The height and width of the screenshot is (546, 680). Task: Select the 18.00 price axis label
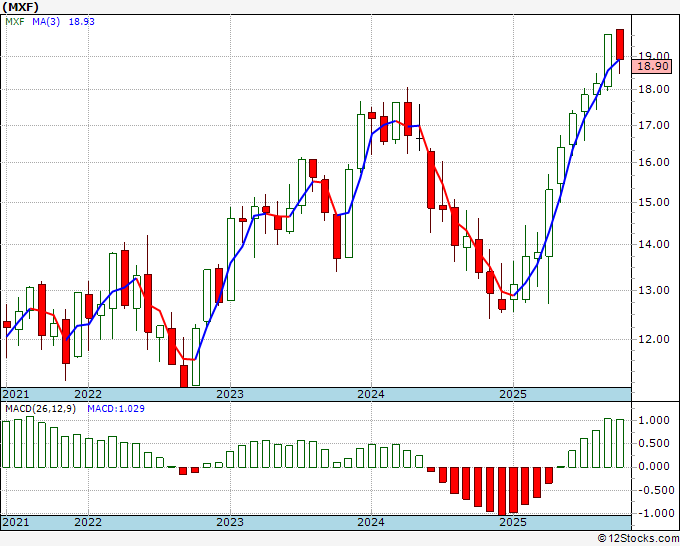tap(654, 89)
